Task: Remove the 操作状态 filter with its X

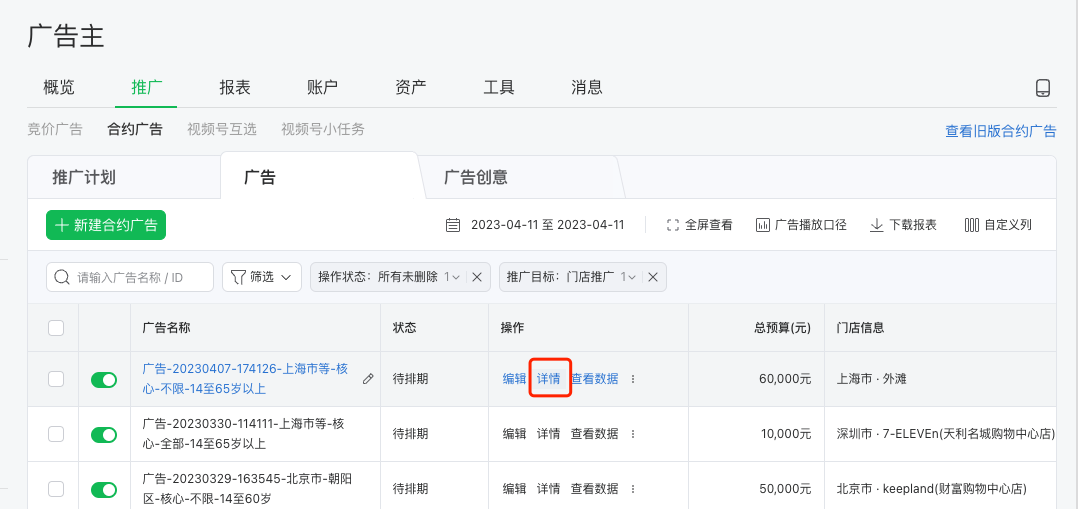Action: (477, 277)
